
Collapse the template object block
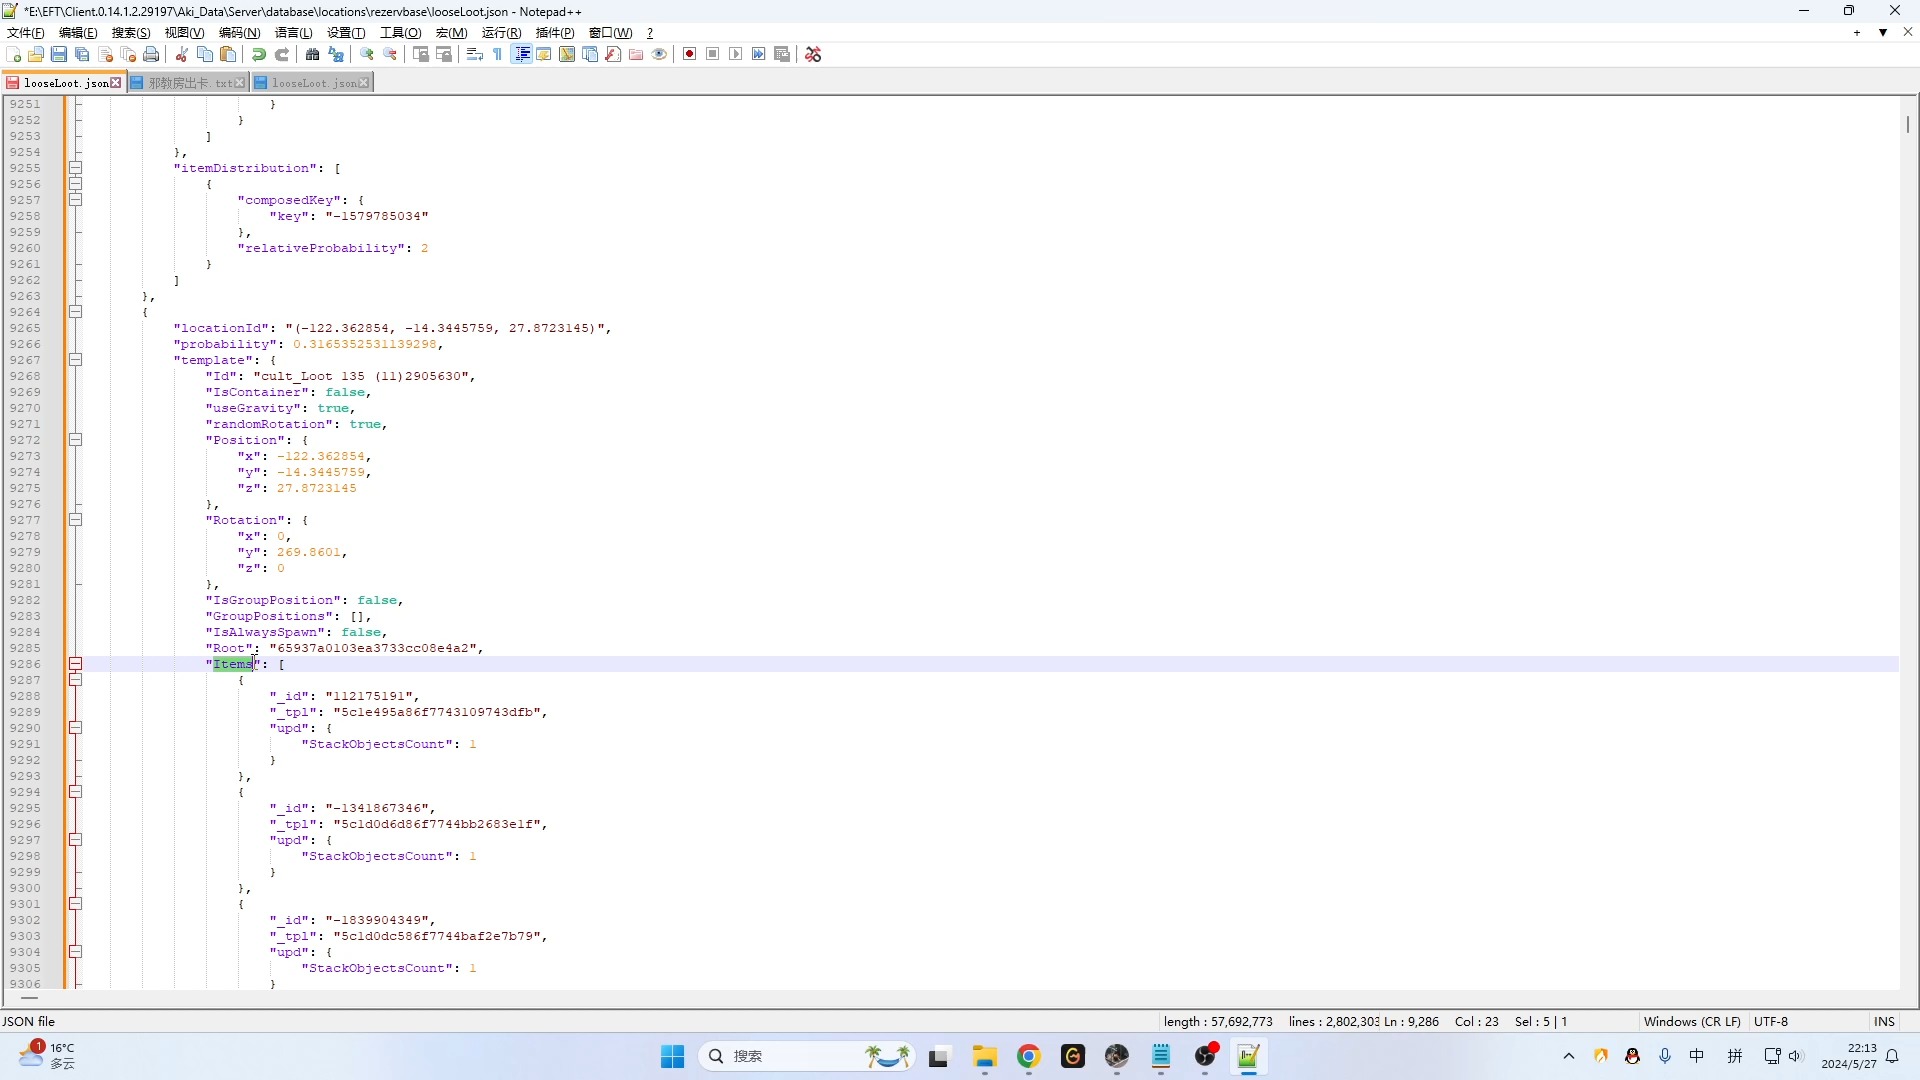[75, 359]
